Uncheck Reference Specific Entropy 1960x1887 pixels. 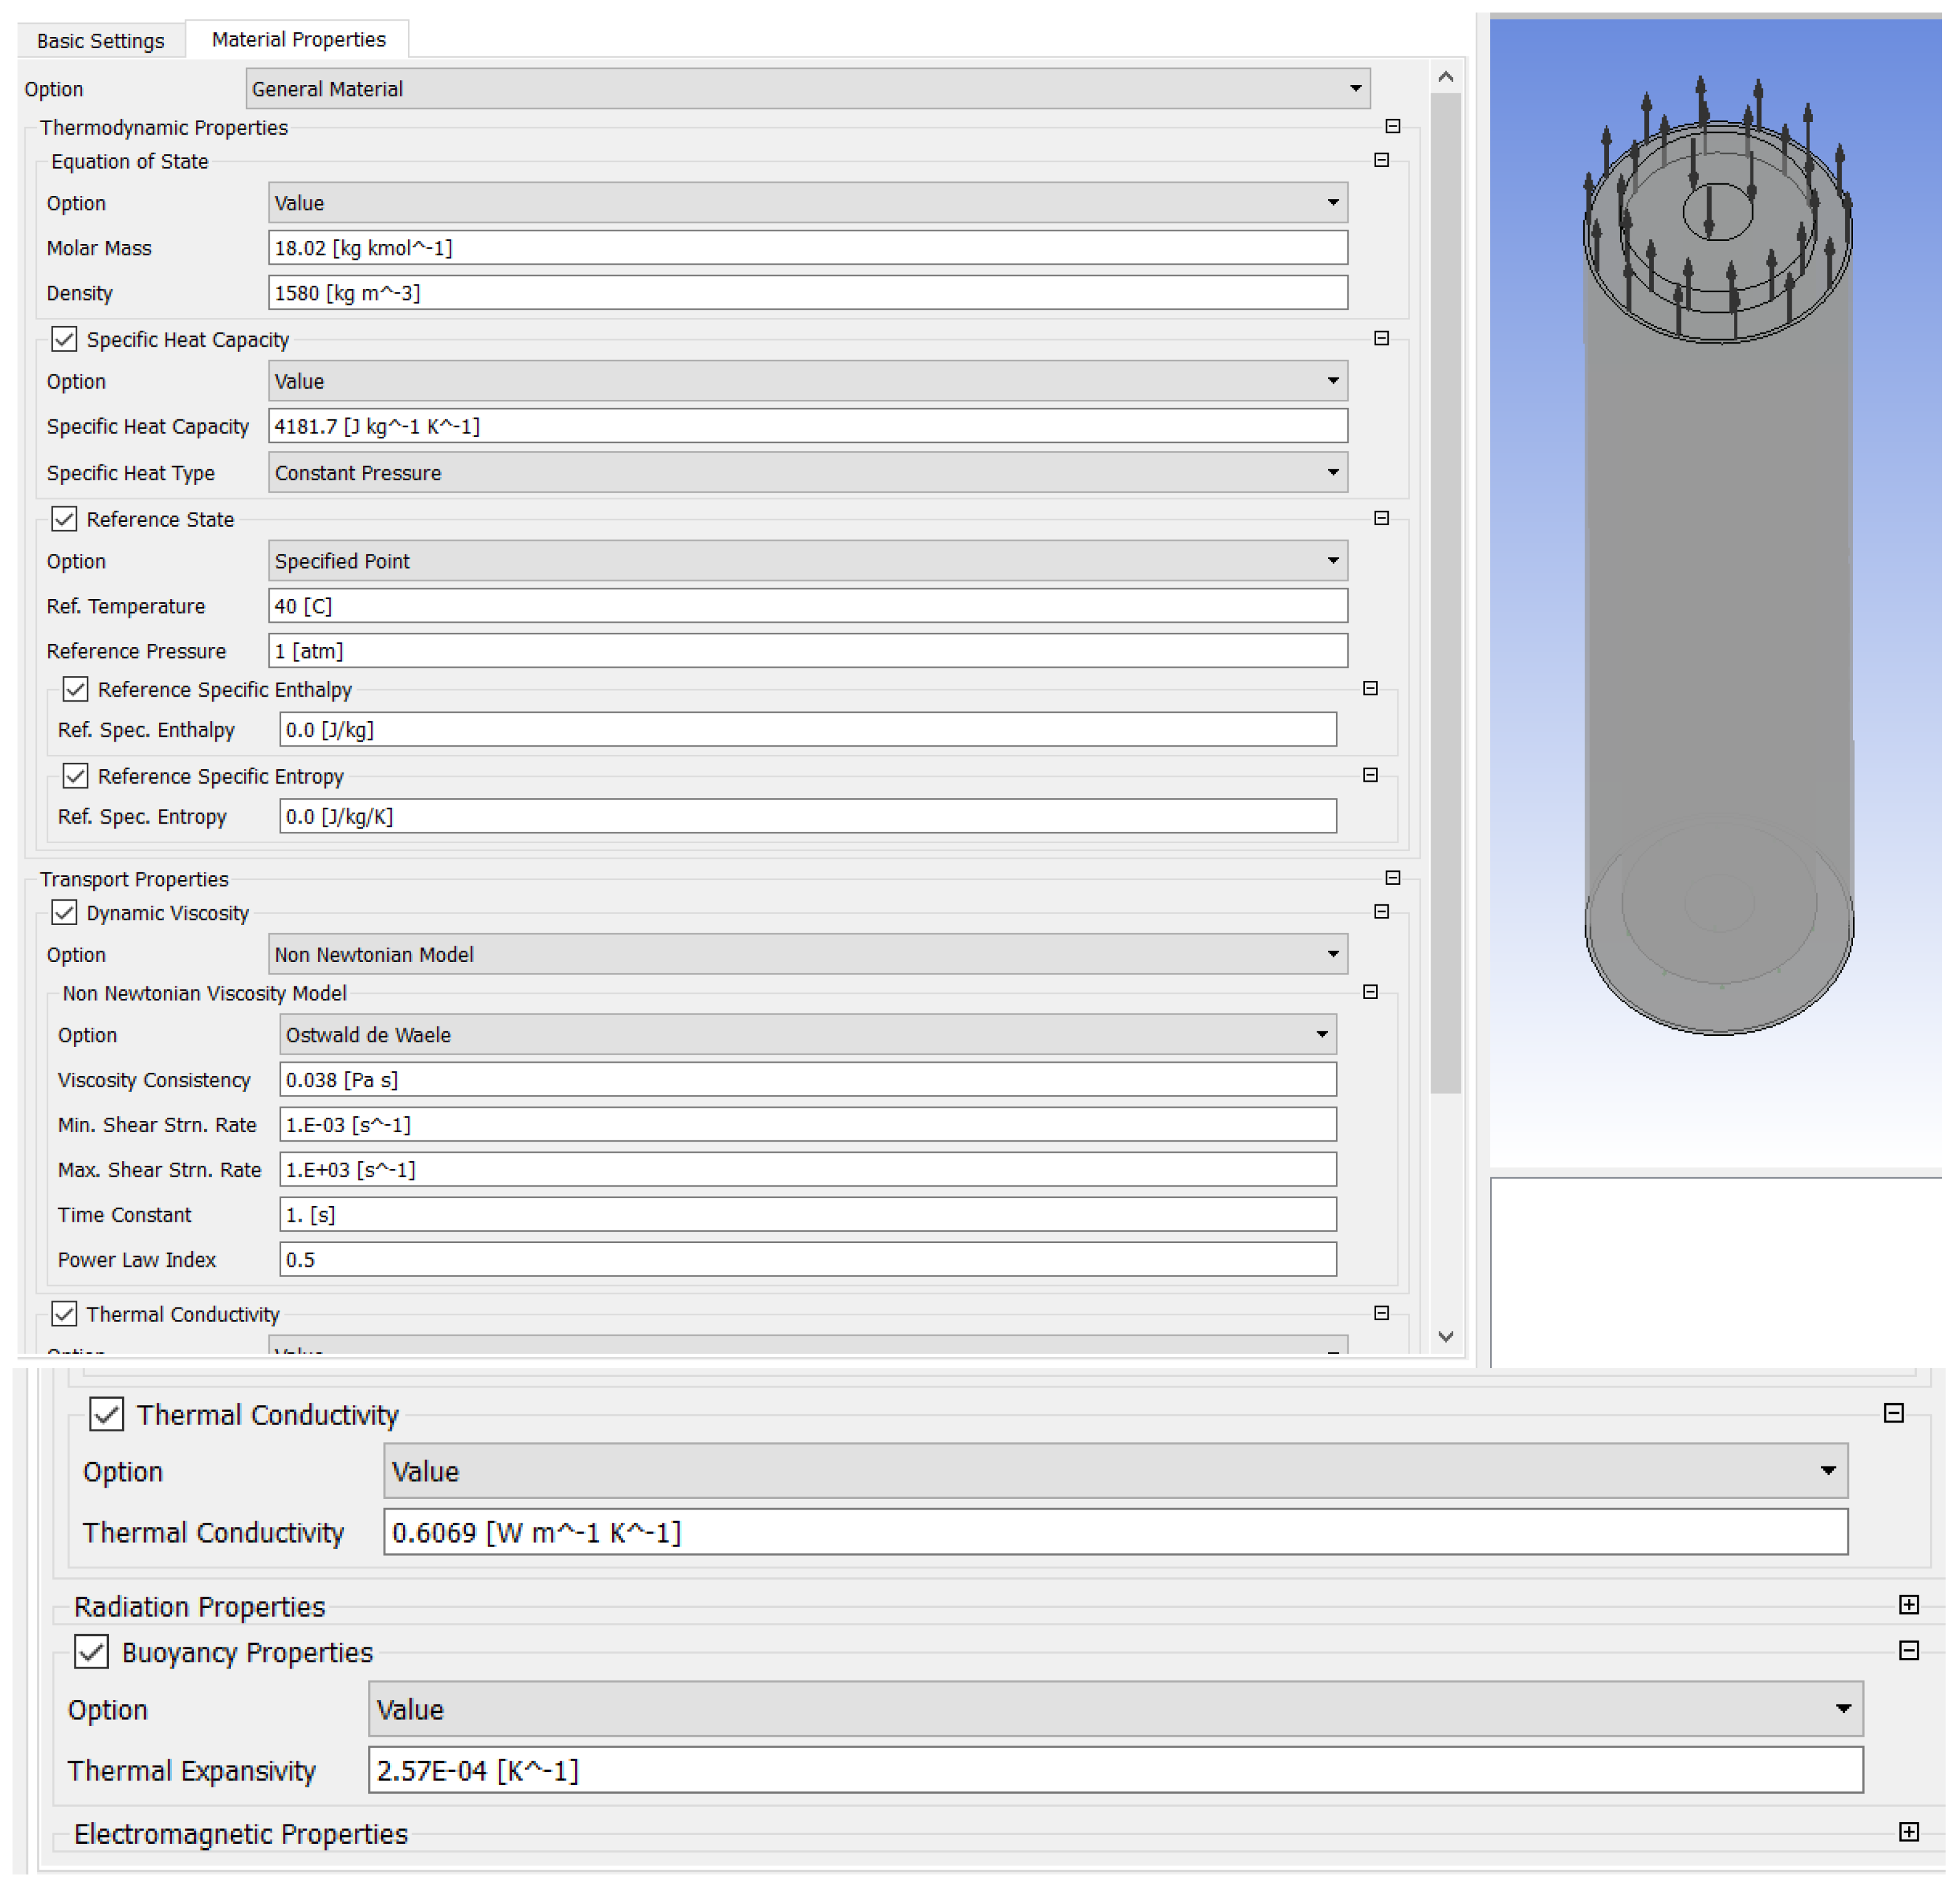(x=75, y=776)
